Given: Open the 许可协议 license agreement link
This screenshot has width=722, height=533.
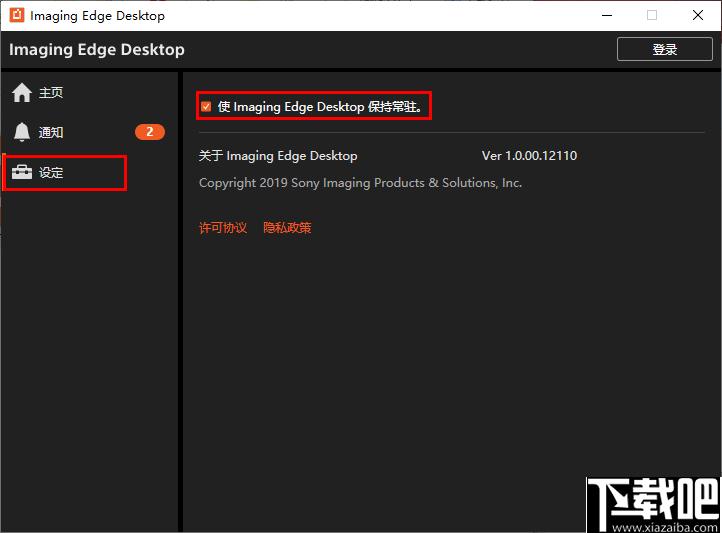Looking at the screenshot, I should click(223, 227).
